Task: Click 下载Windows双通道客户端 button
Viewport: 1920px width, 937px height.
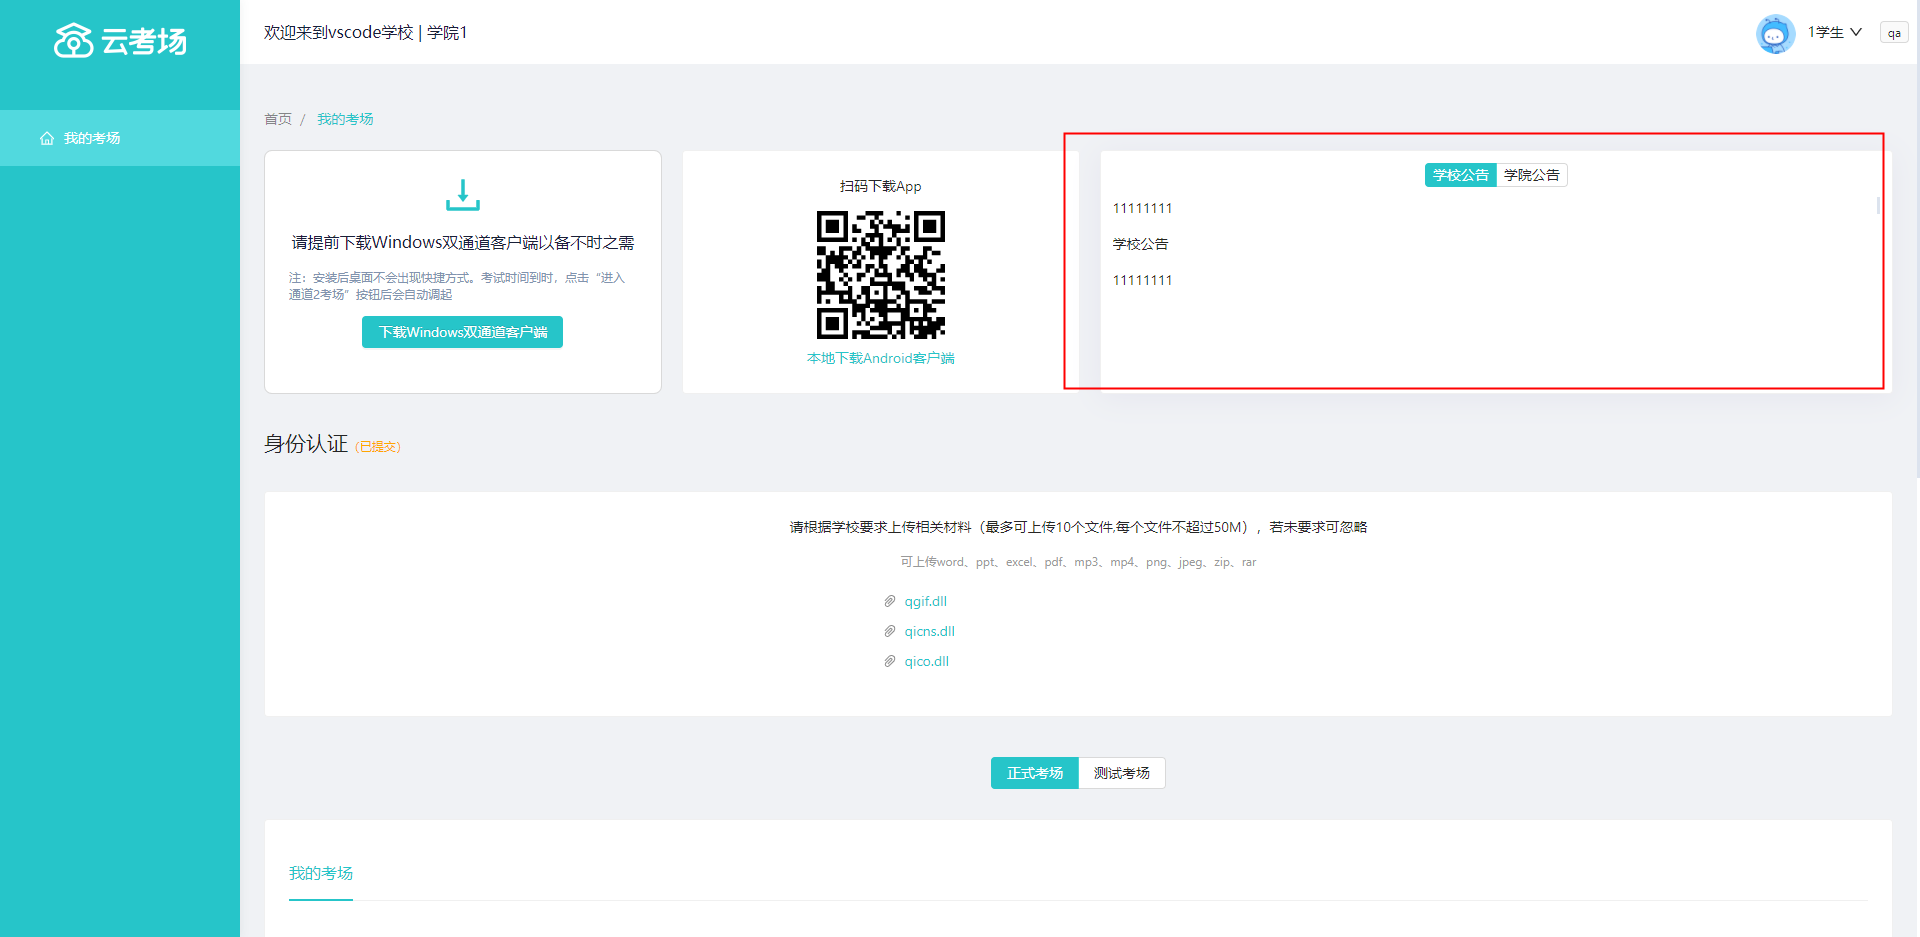Action: 462,332
